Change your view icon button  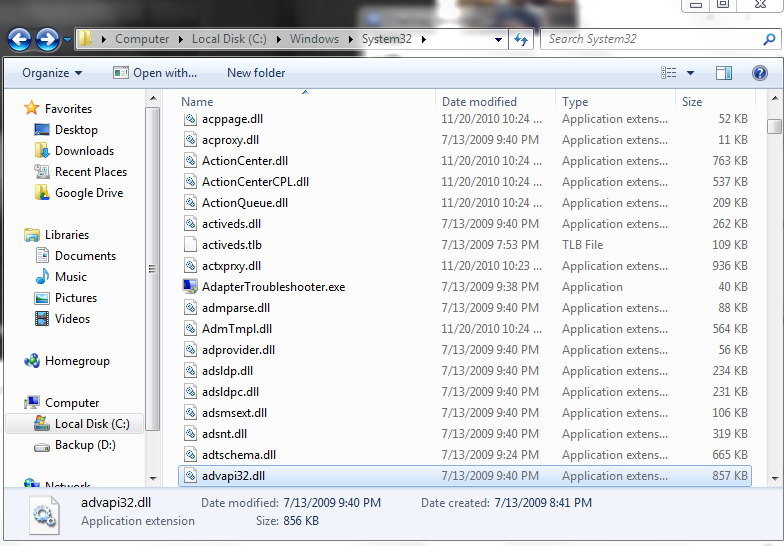(668, 73)
